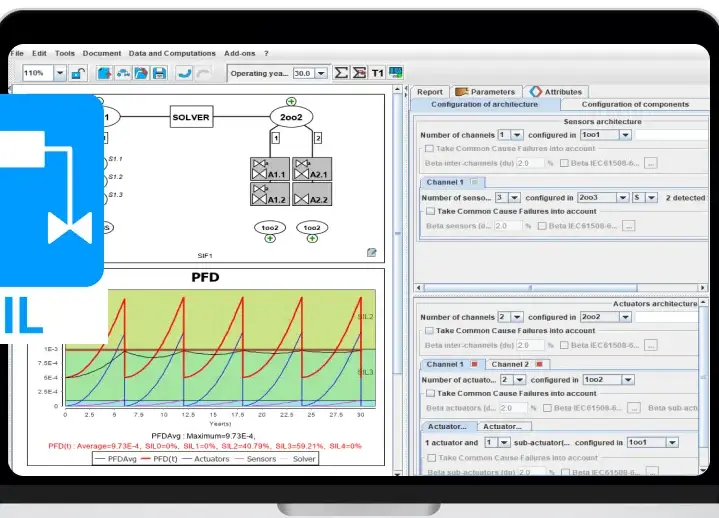The image size is (719, 518).
Task: Open the Operating years 30.0 dropdown
Action: [321, 73]
